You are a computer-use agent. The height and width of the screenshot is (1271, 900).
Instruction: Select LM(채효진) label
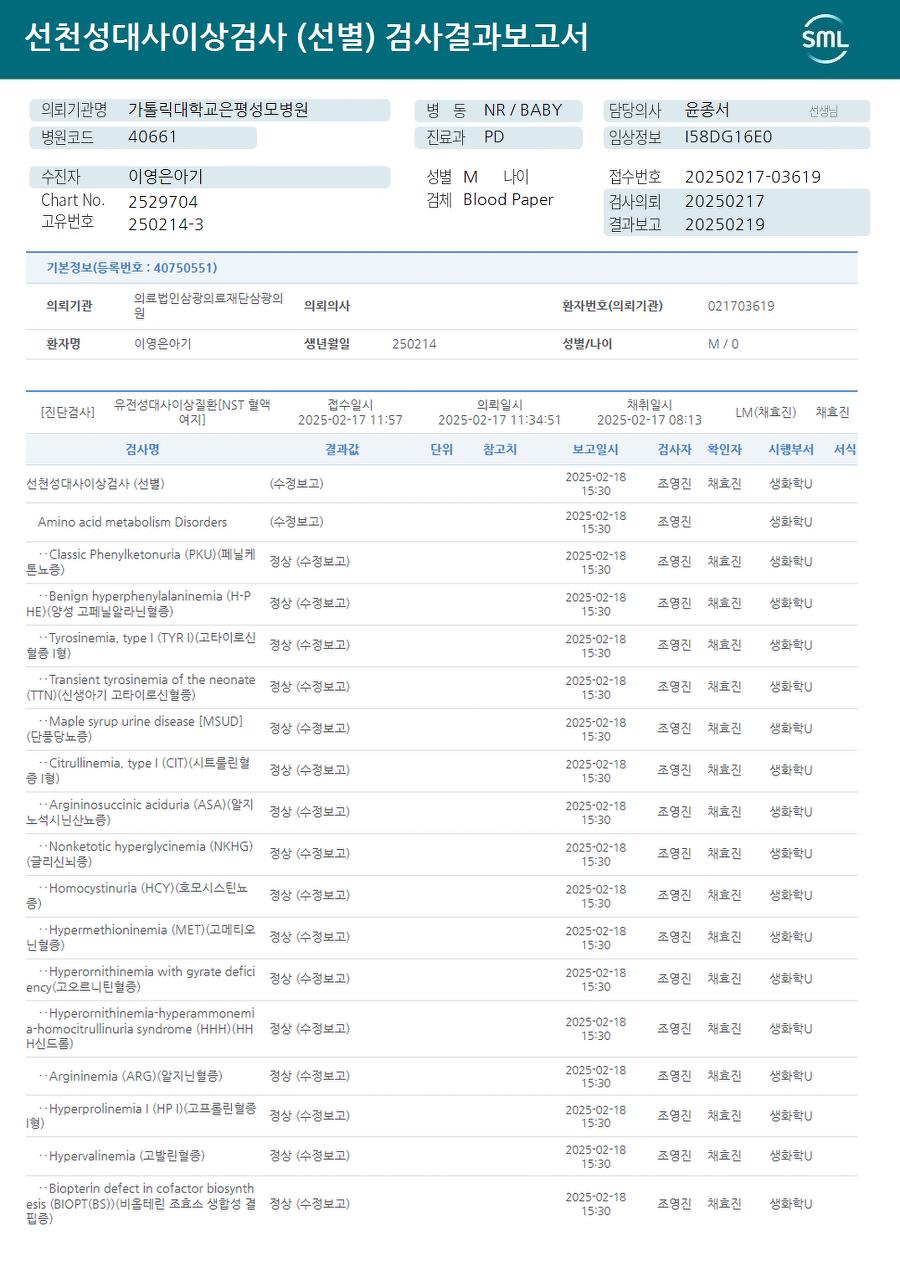tap(766, 412)
